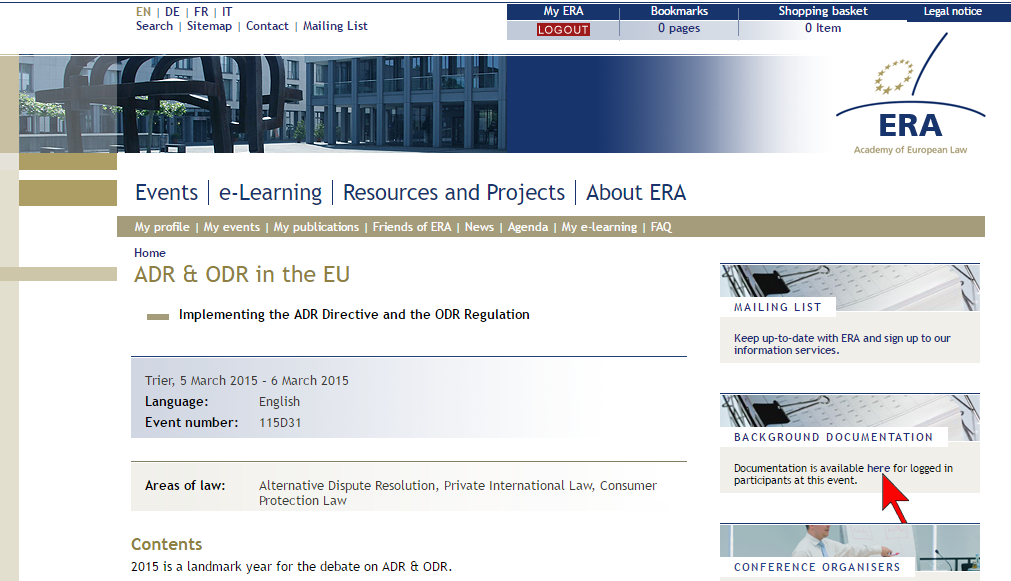Open the Mailing List link in header
The height and width of the screenshot is (581, 1011).
coord(335,26)
